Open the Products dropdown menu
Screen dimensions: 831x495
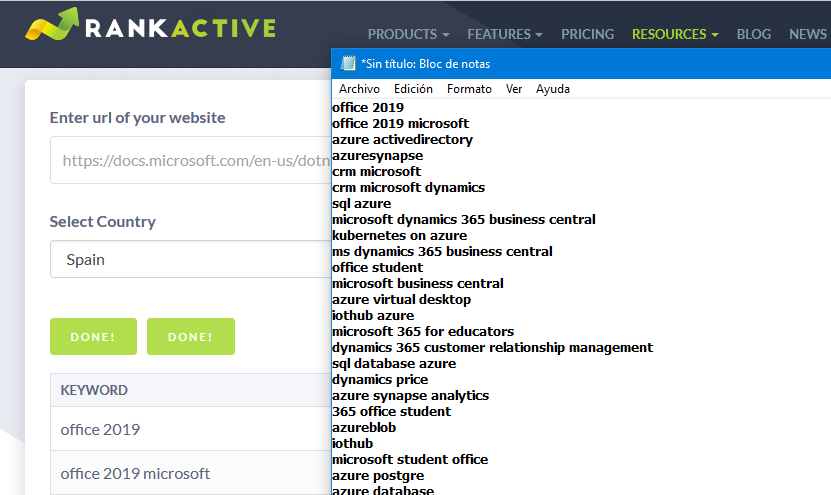408,34
